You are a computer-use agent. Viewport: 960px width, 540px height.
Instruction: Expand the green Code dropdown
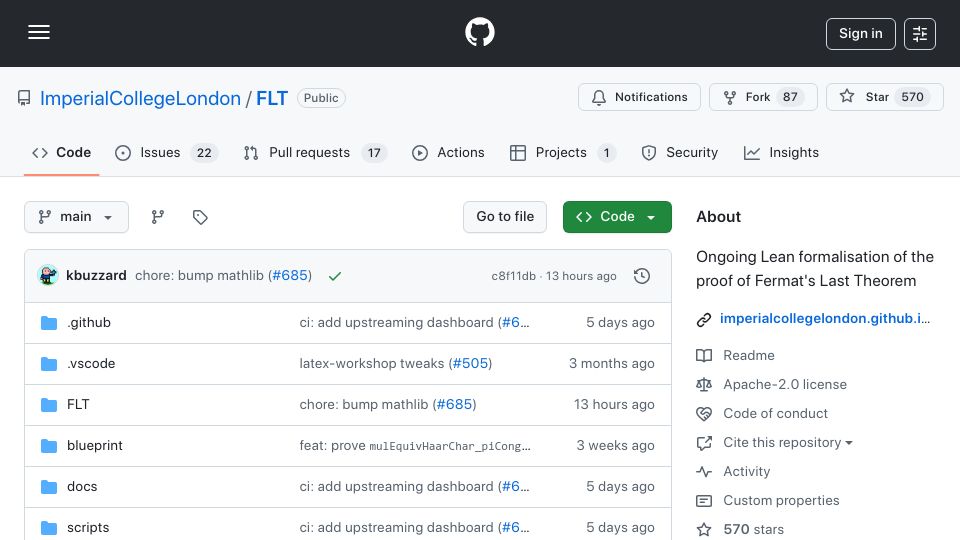[617, 217]
